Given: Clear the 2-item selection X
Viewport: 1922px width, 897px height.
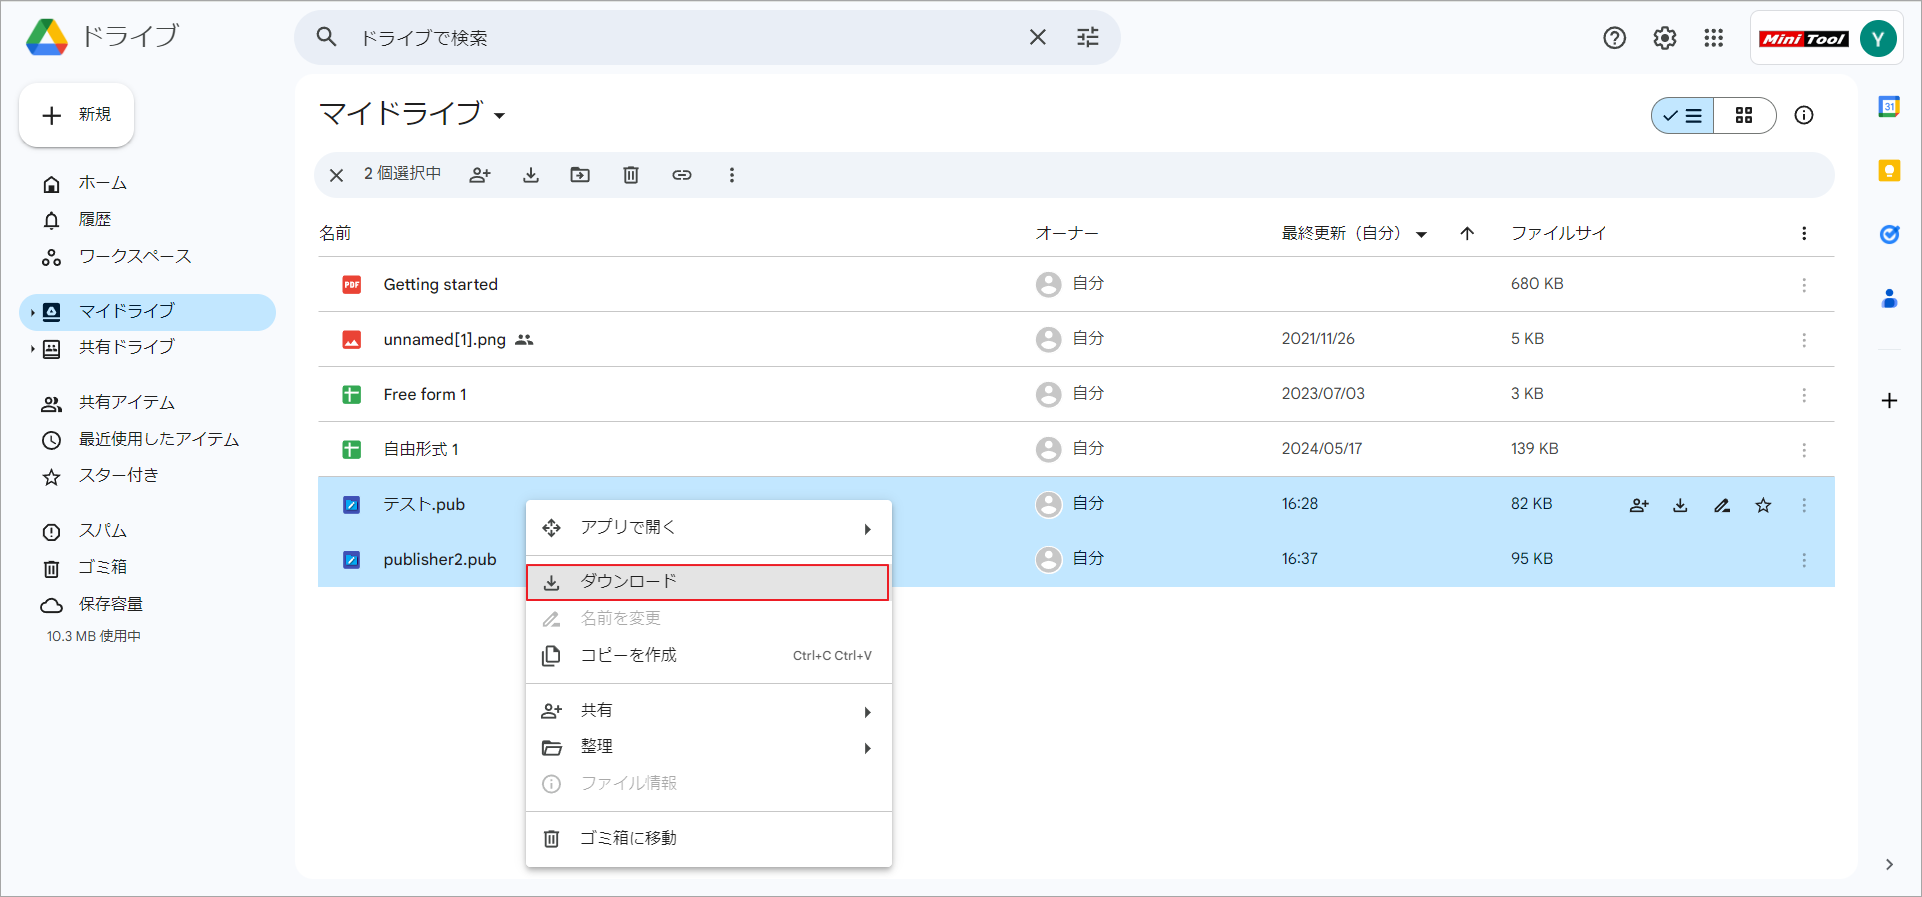Looking at the screenshot, I should pyautogui.click(x=336, y=175).
